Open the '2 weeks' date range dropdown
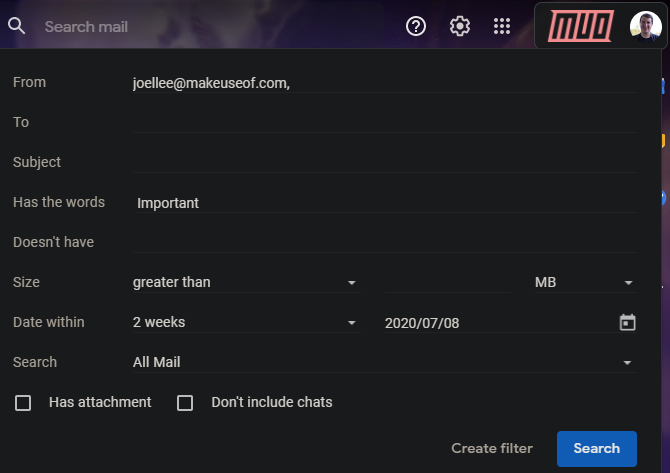 [246, 322]
